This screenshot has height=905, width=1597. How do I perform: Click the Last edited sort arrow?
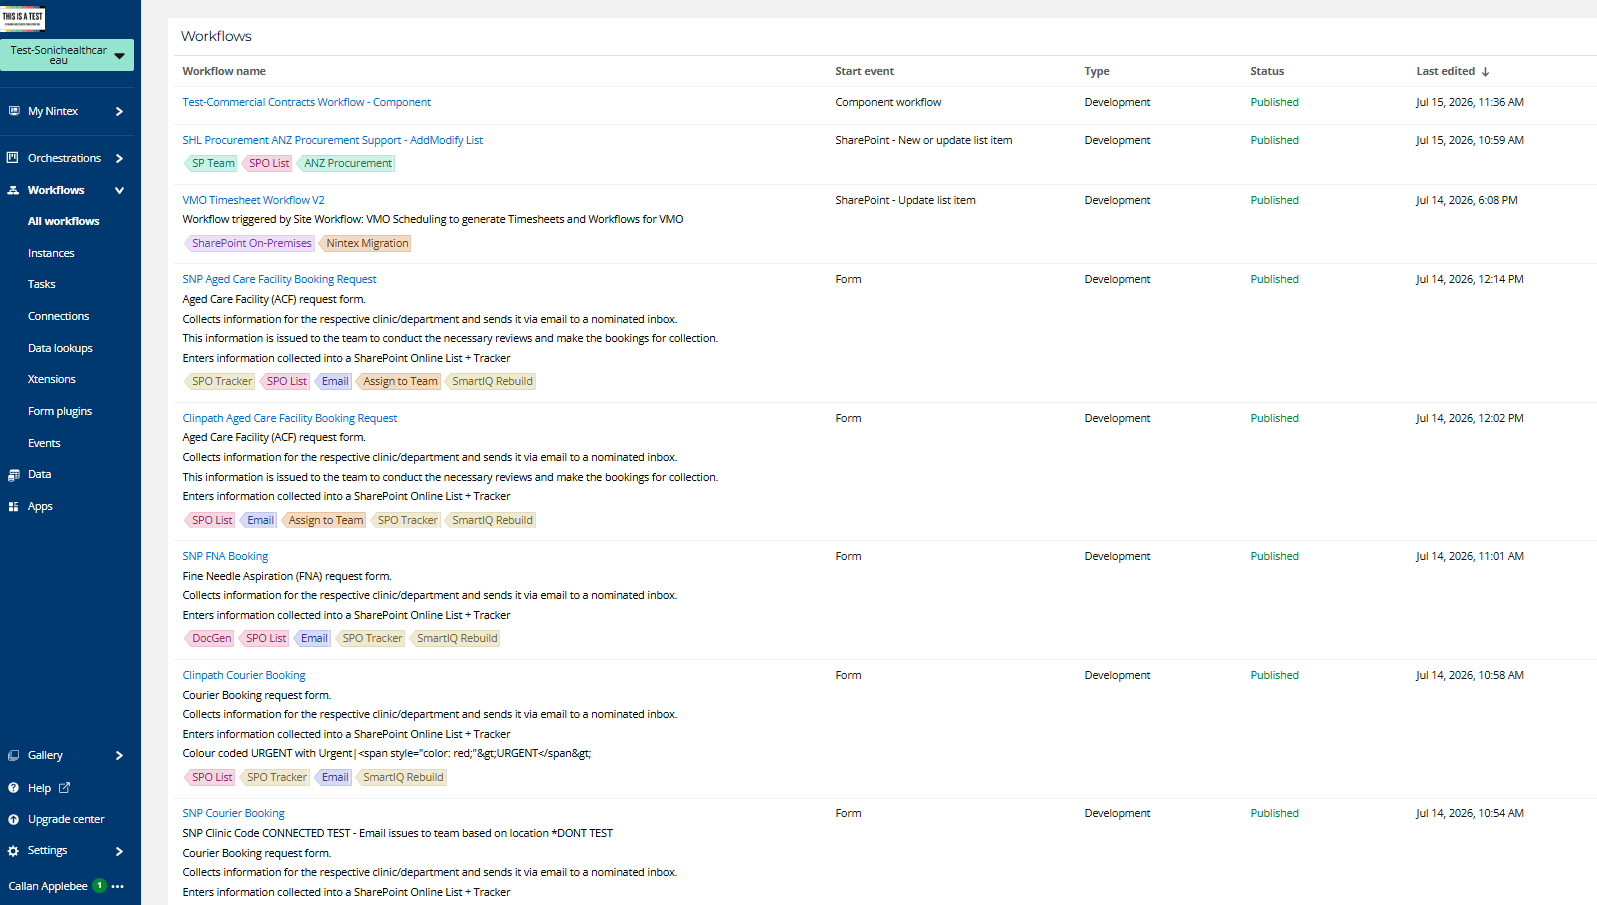point(1486,72)
